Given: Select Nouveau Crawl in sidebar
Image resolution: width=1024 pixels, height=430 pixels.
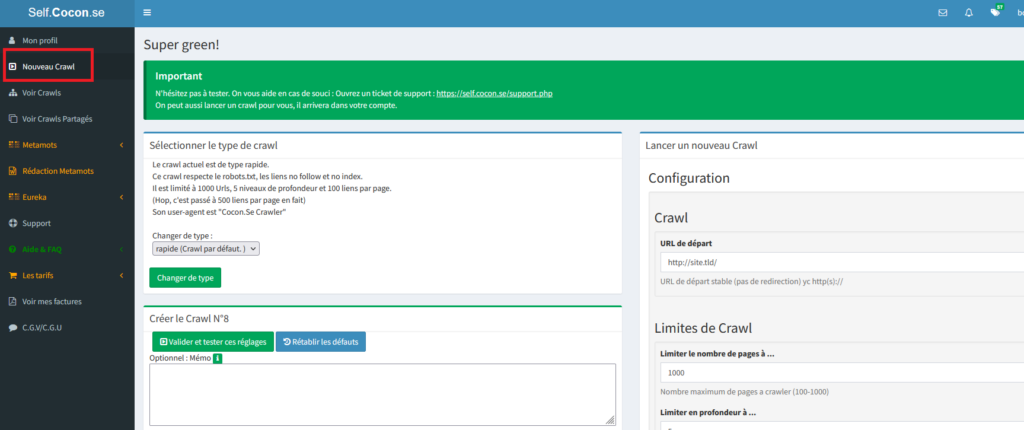Looking at the screenshot, I should coord(48,66).
